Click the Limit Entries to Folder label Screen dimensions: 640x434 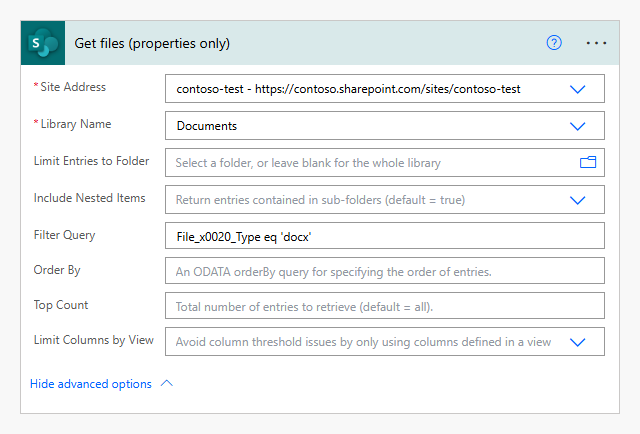coord(91,161)
